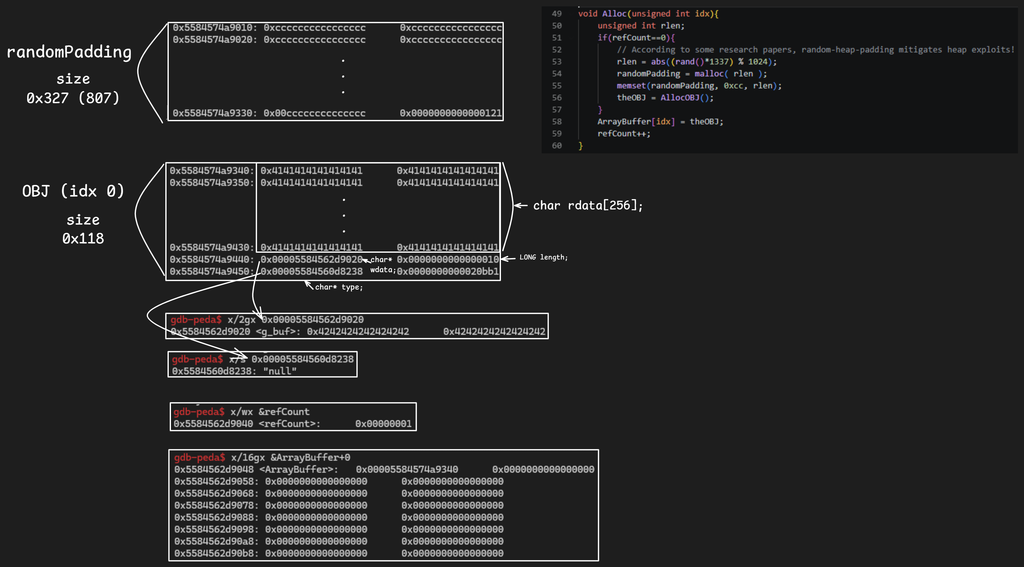Click the 'x/2gx' gdb command

tap(243, 320)
